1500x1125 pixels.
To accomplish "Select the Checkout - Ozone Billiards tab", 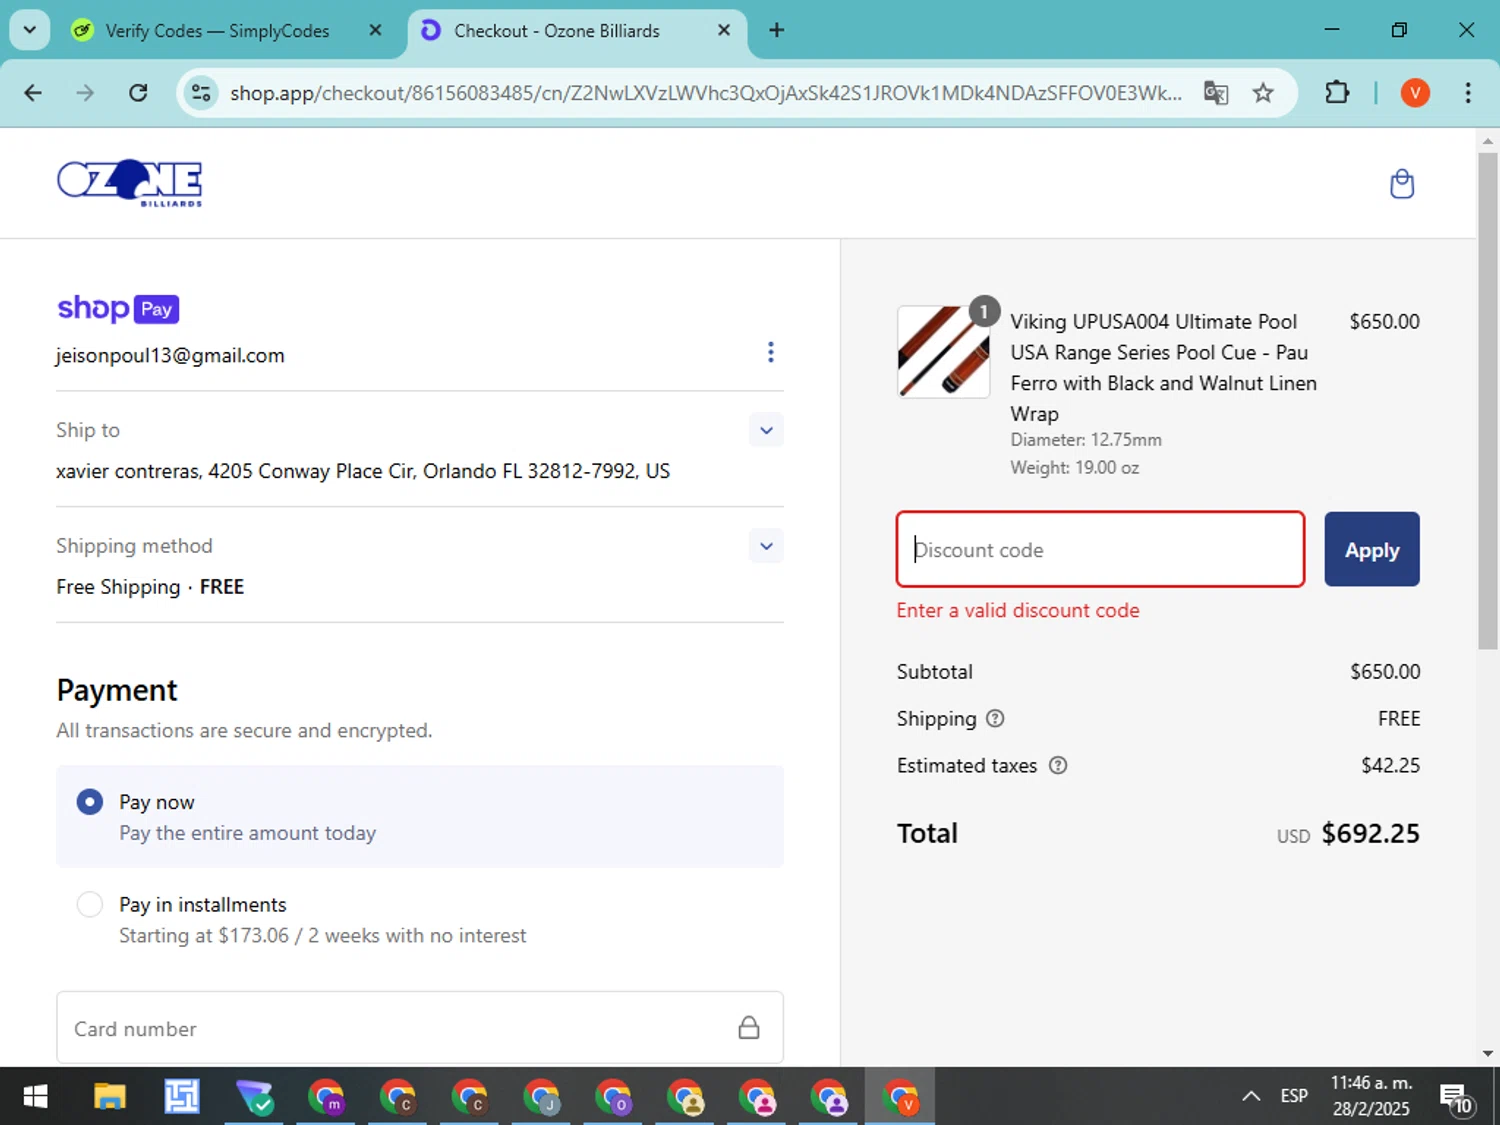I will (x=577, y=31).
